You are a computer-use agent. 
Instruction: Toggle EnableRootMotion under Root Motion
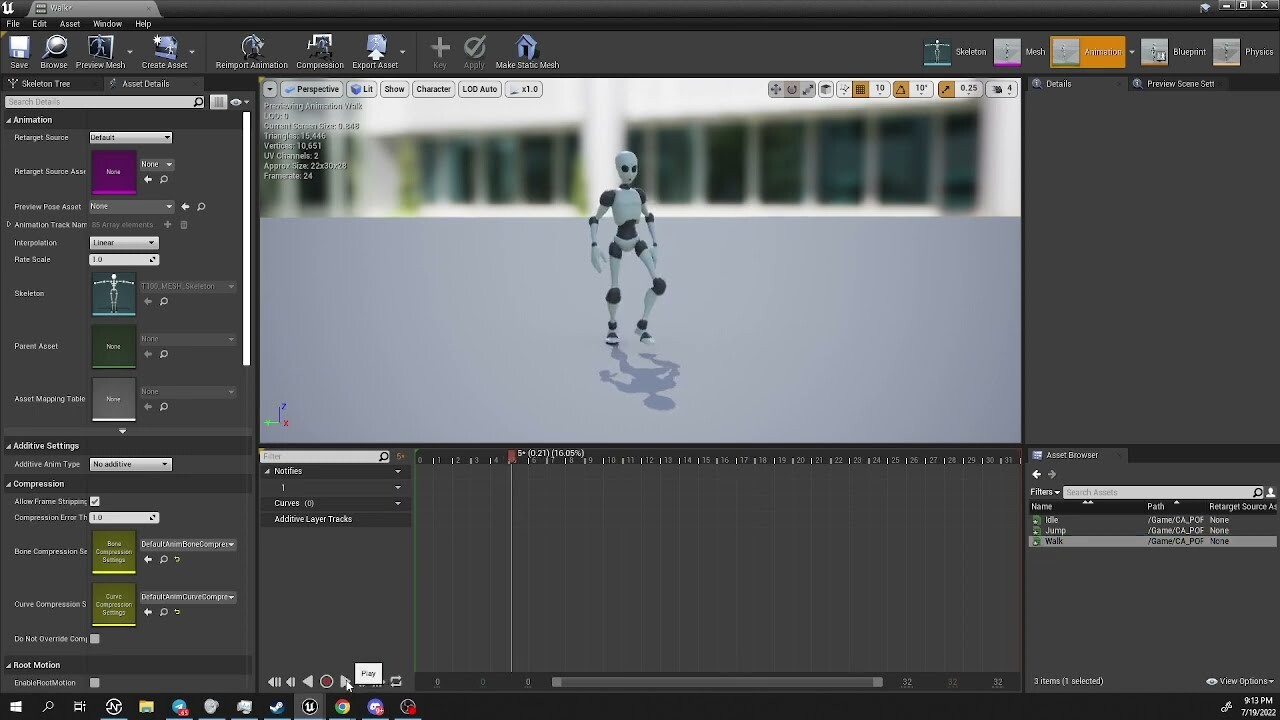(95, 682)
